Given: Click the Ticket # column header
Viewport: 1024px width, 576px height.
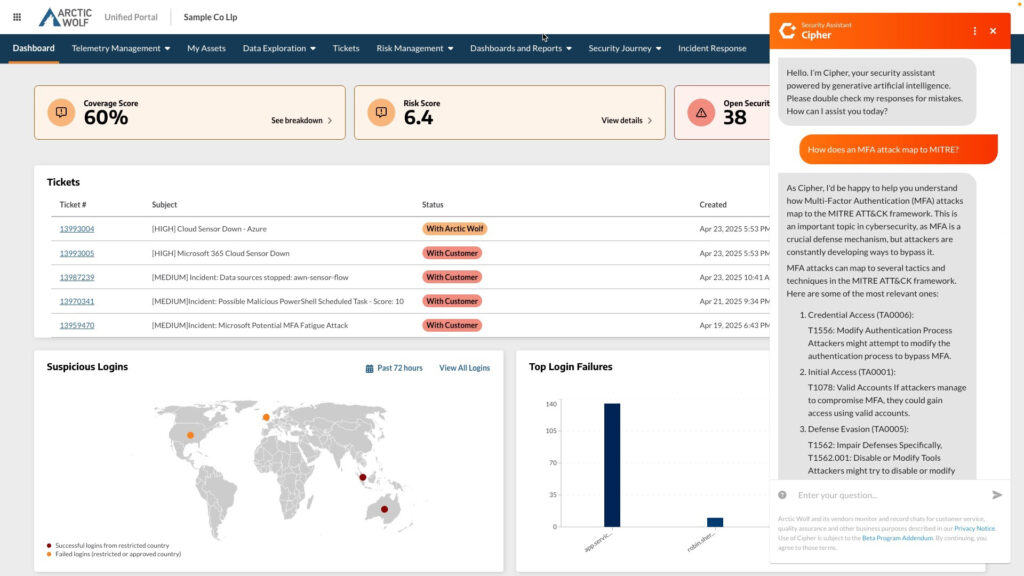Looking at the screenshot, I should pos(73,205).
